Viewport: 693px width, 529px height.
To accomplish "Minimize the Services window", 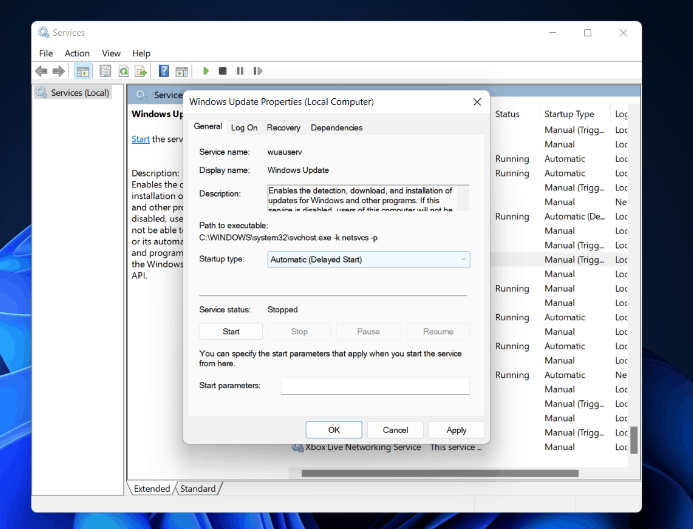I will (552, 33).
